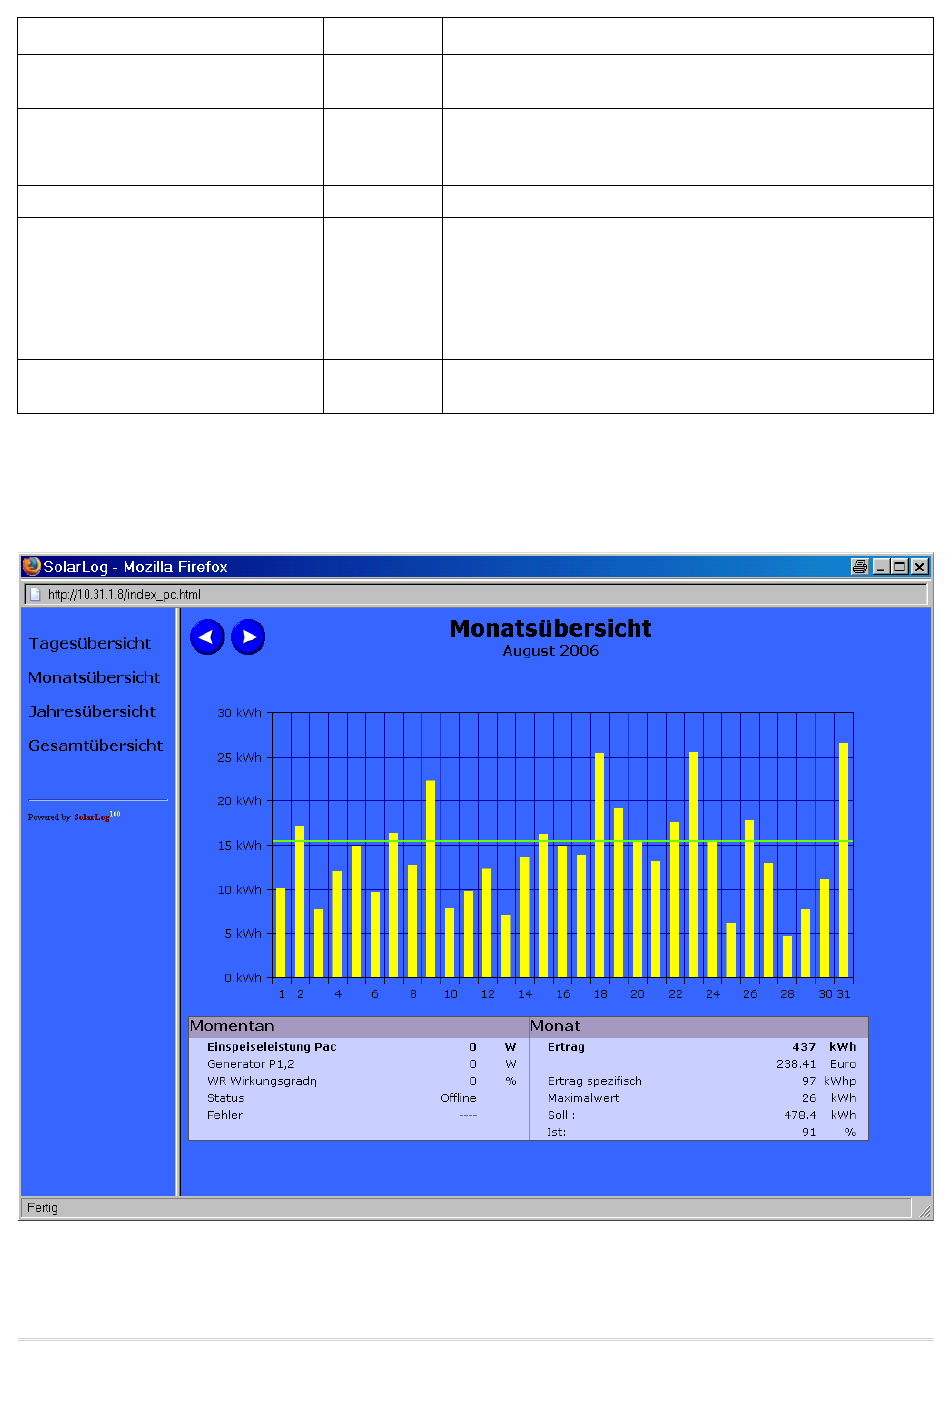Click the previous month arrow button

(x=207, y=637)
